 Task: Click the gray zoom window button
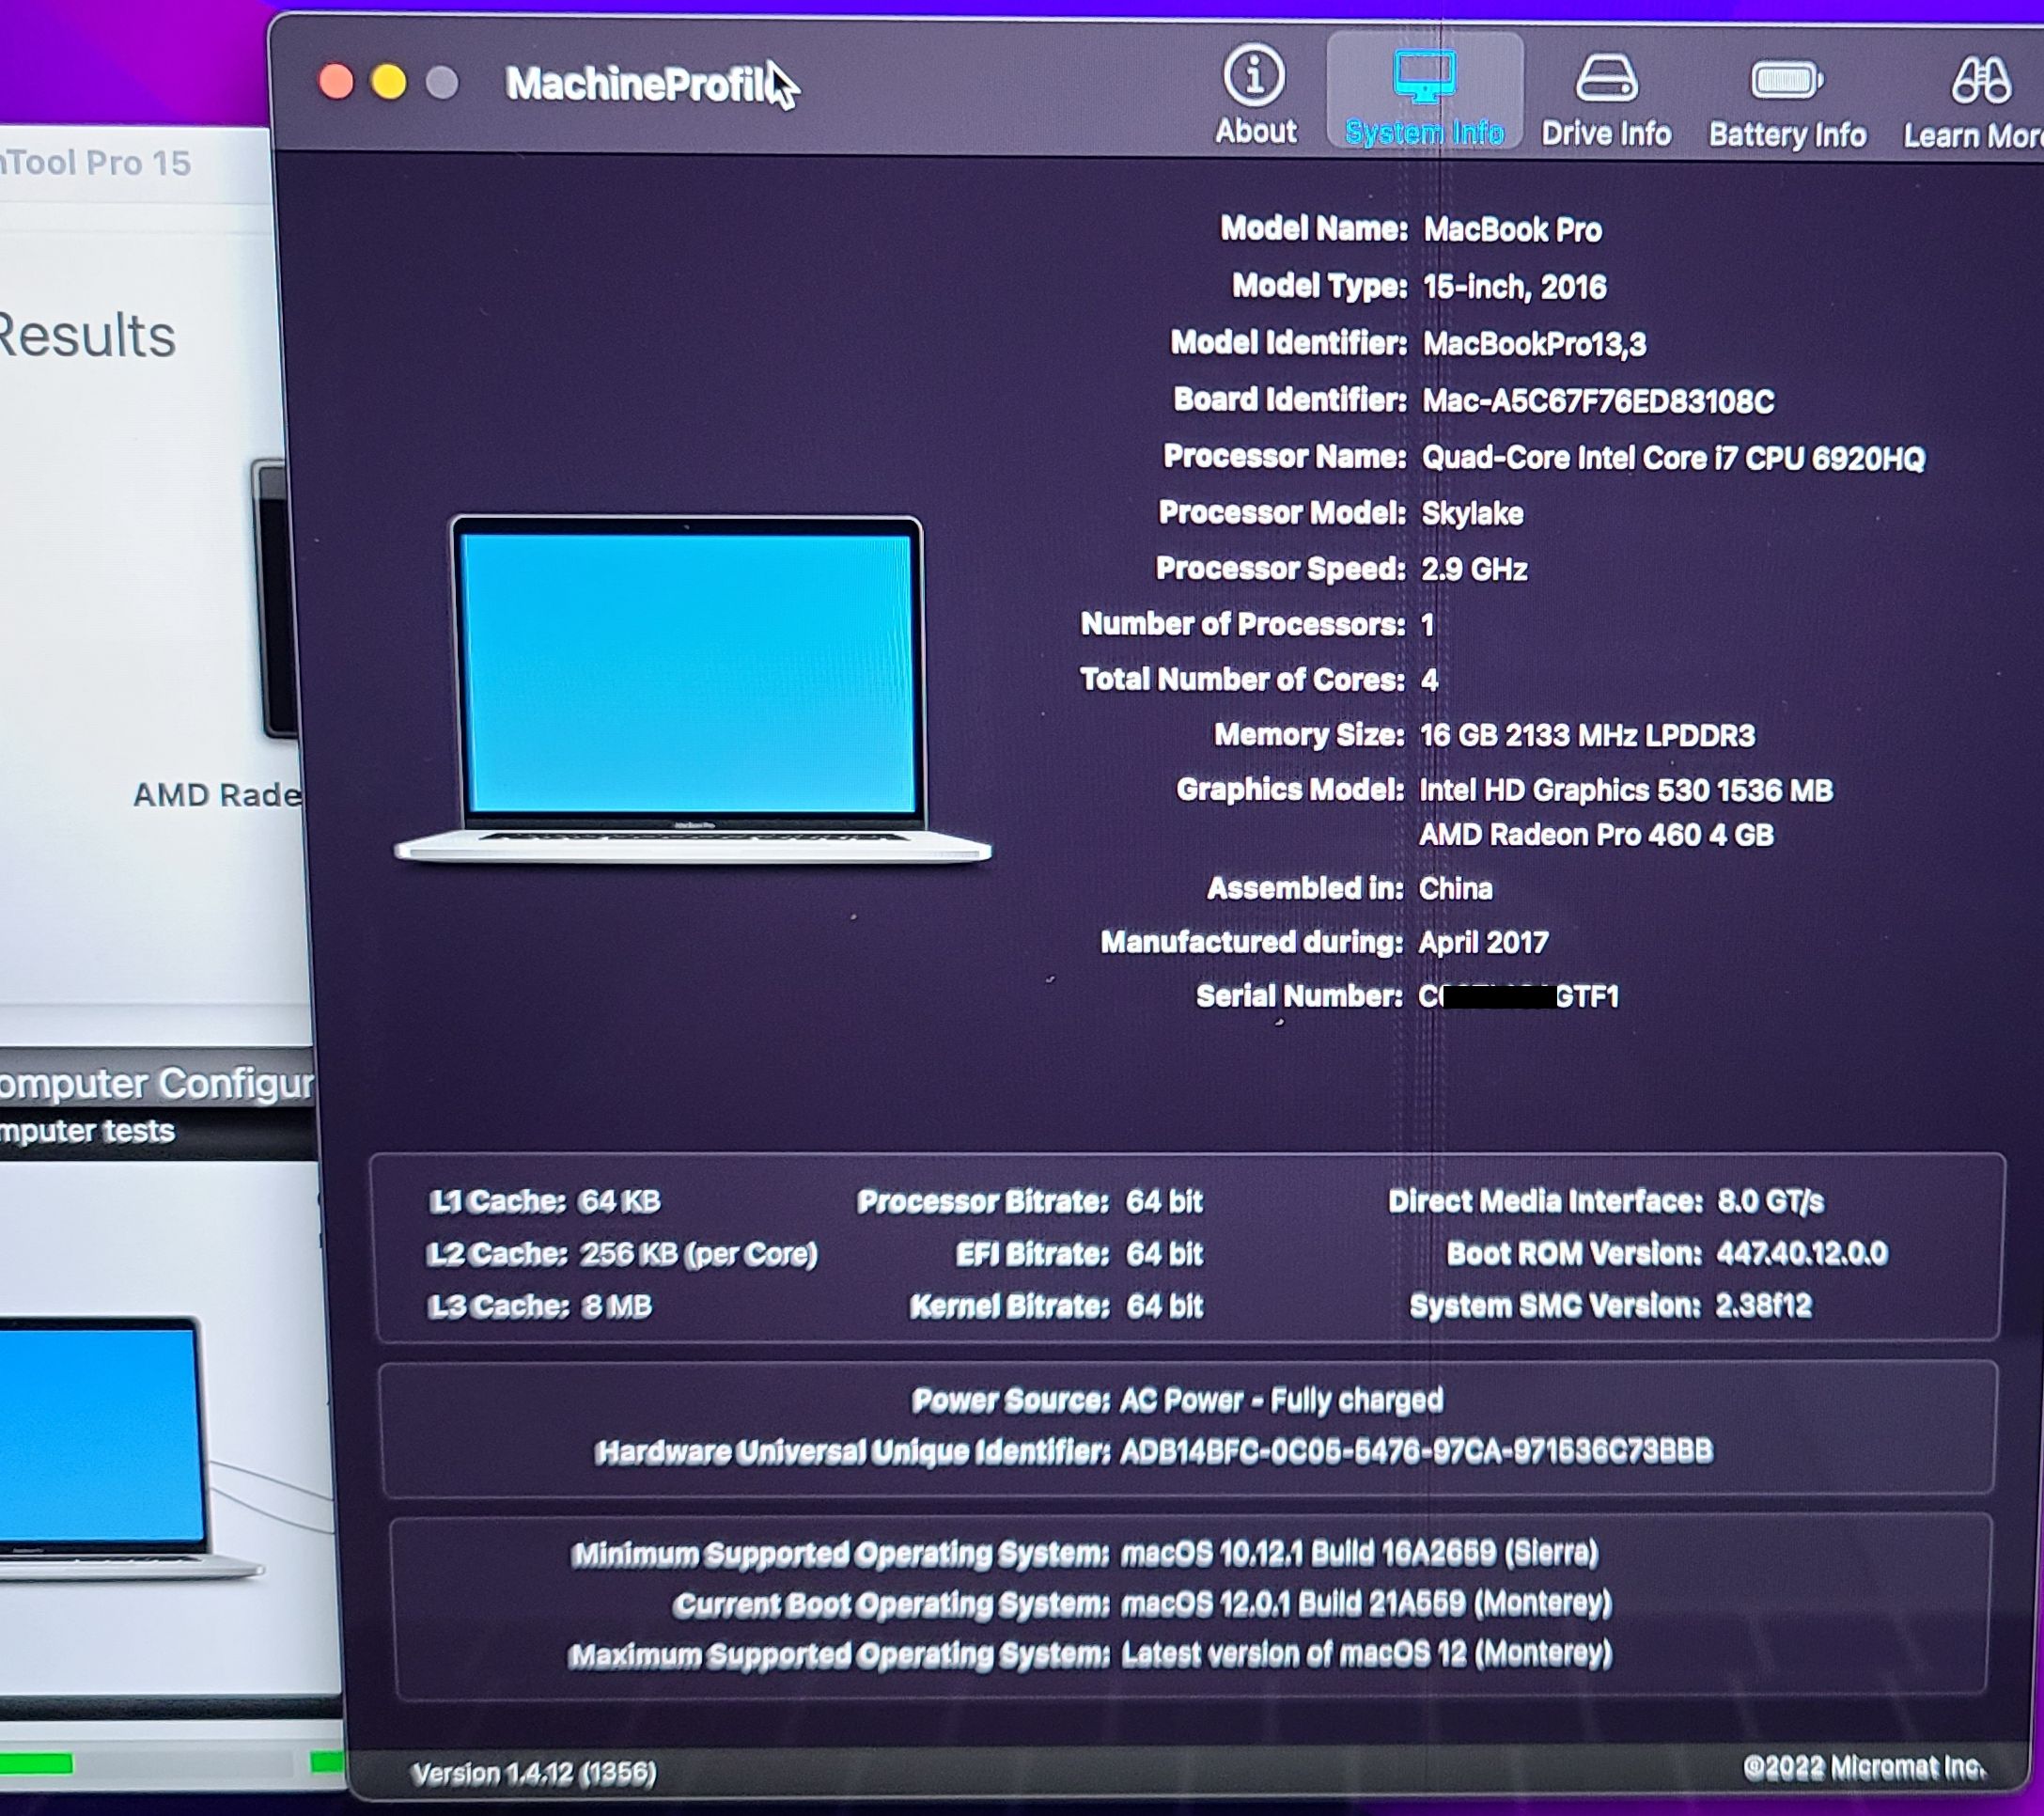[x=442, y=83]
